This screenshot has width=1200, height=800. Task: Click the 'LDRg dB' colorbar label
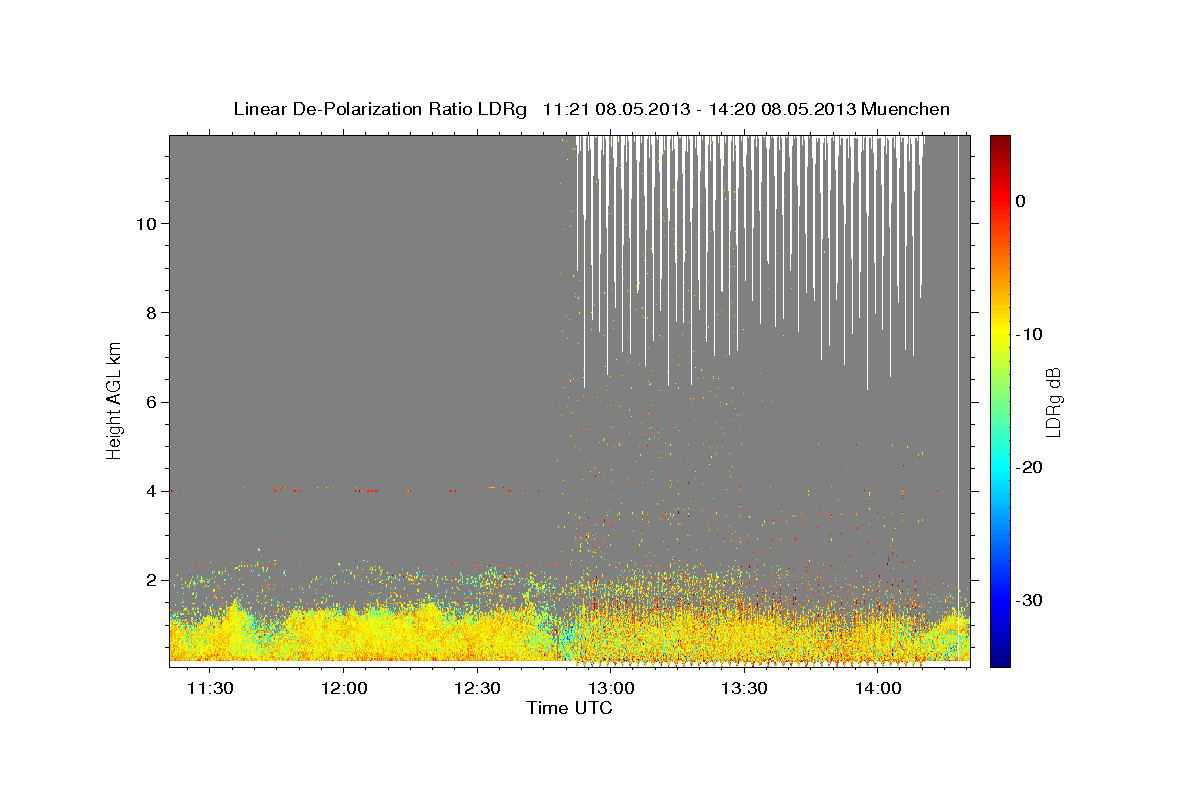click(x=1052, y=402)
